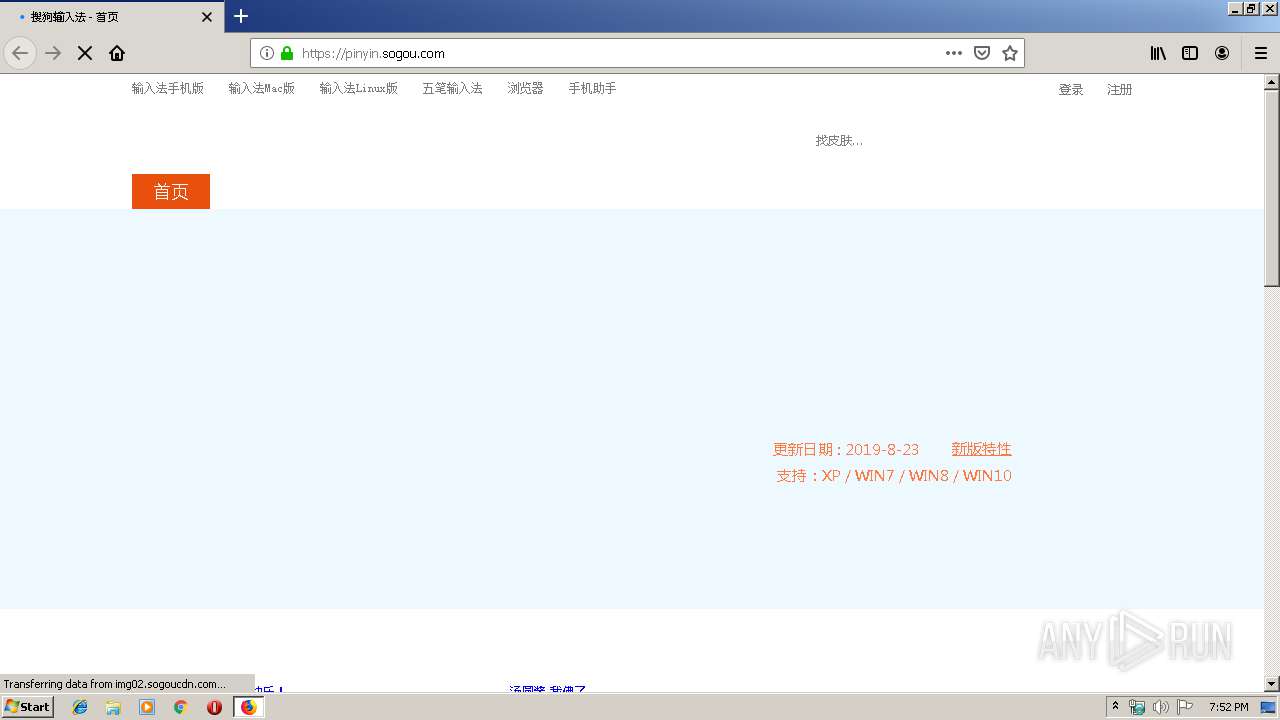Open the 新版特性 link
1280x720 pixels.
(981, 449)
